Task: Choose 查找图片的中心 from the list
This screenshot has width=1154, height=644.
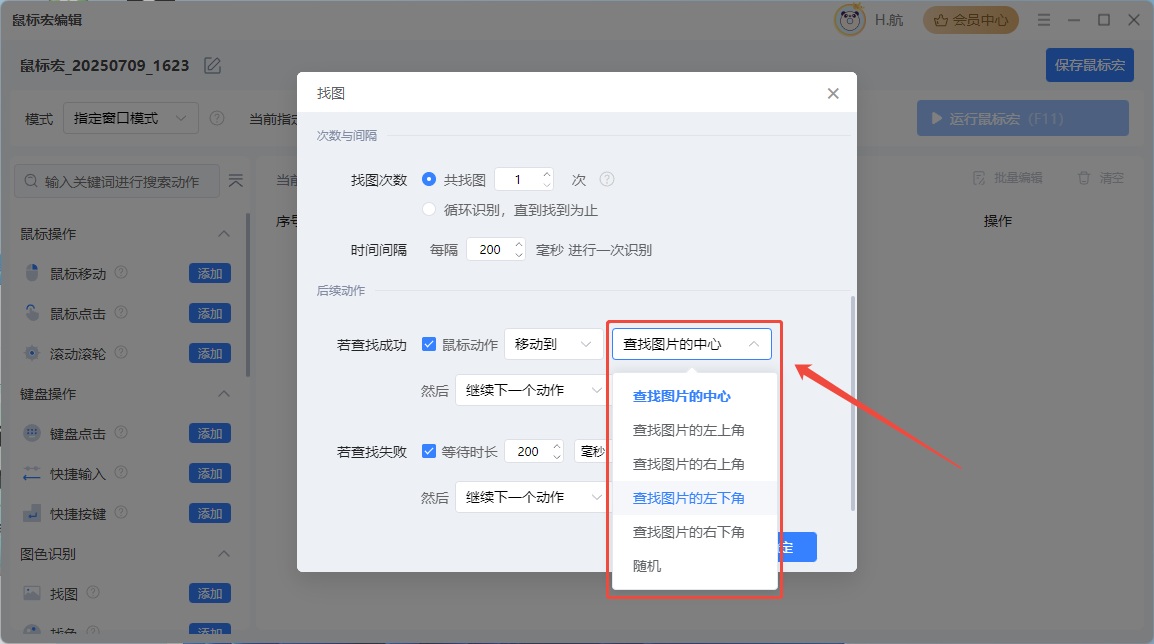Action: tap(695, 396)
